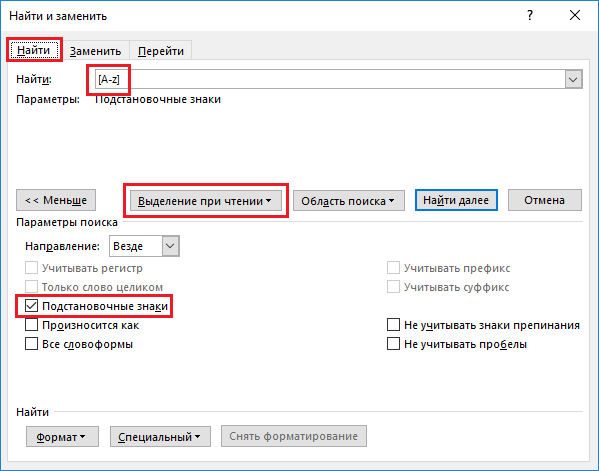This screenshot has width=599, height=471.
Task: Close the Найти и заменить dialog
Action: [x=575, y=16]
